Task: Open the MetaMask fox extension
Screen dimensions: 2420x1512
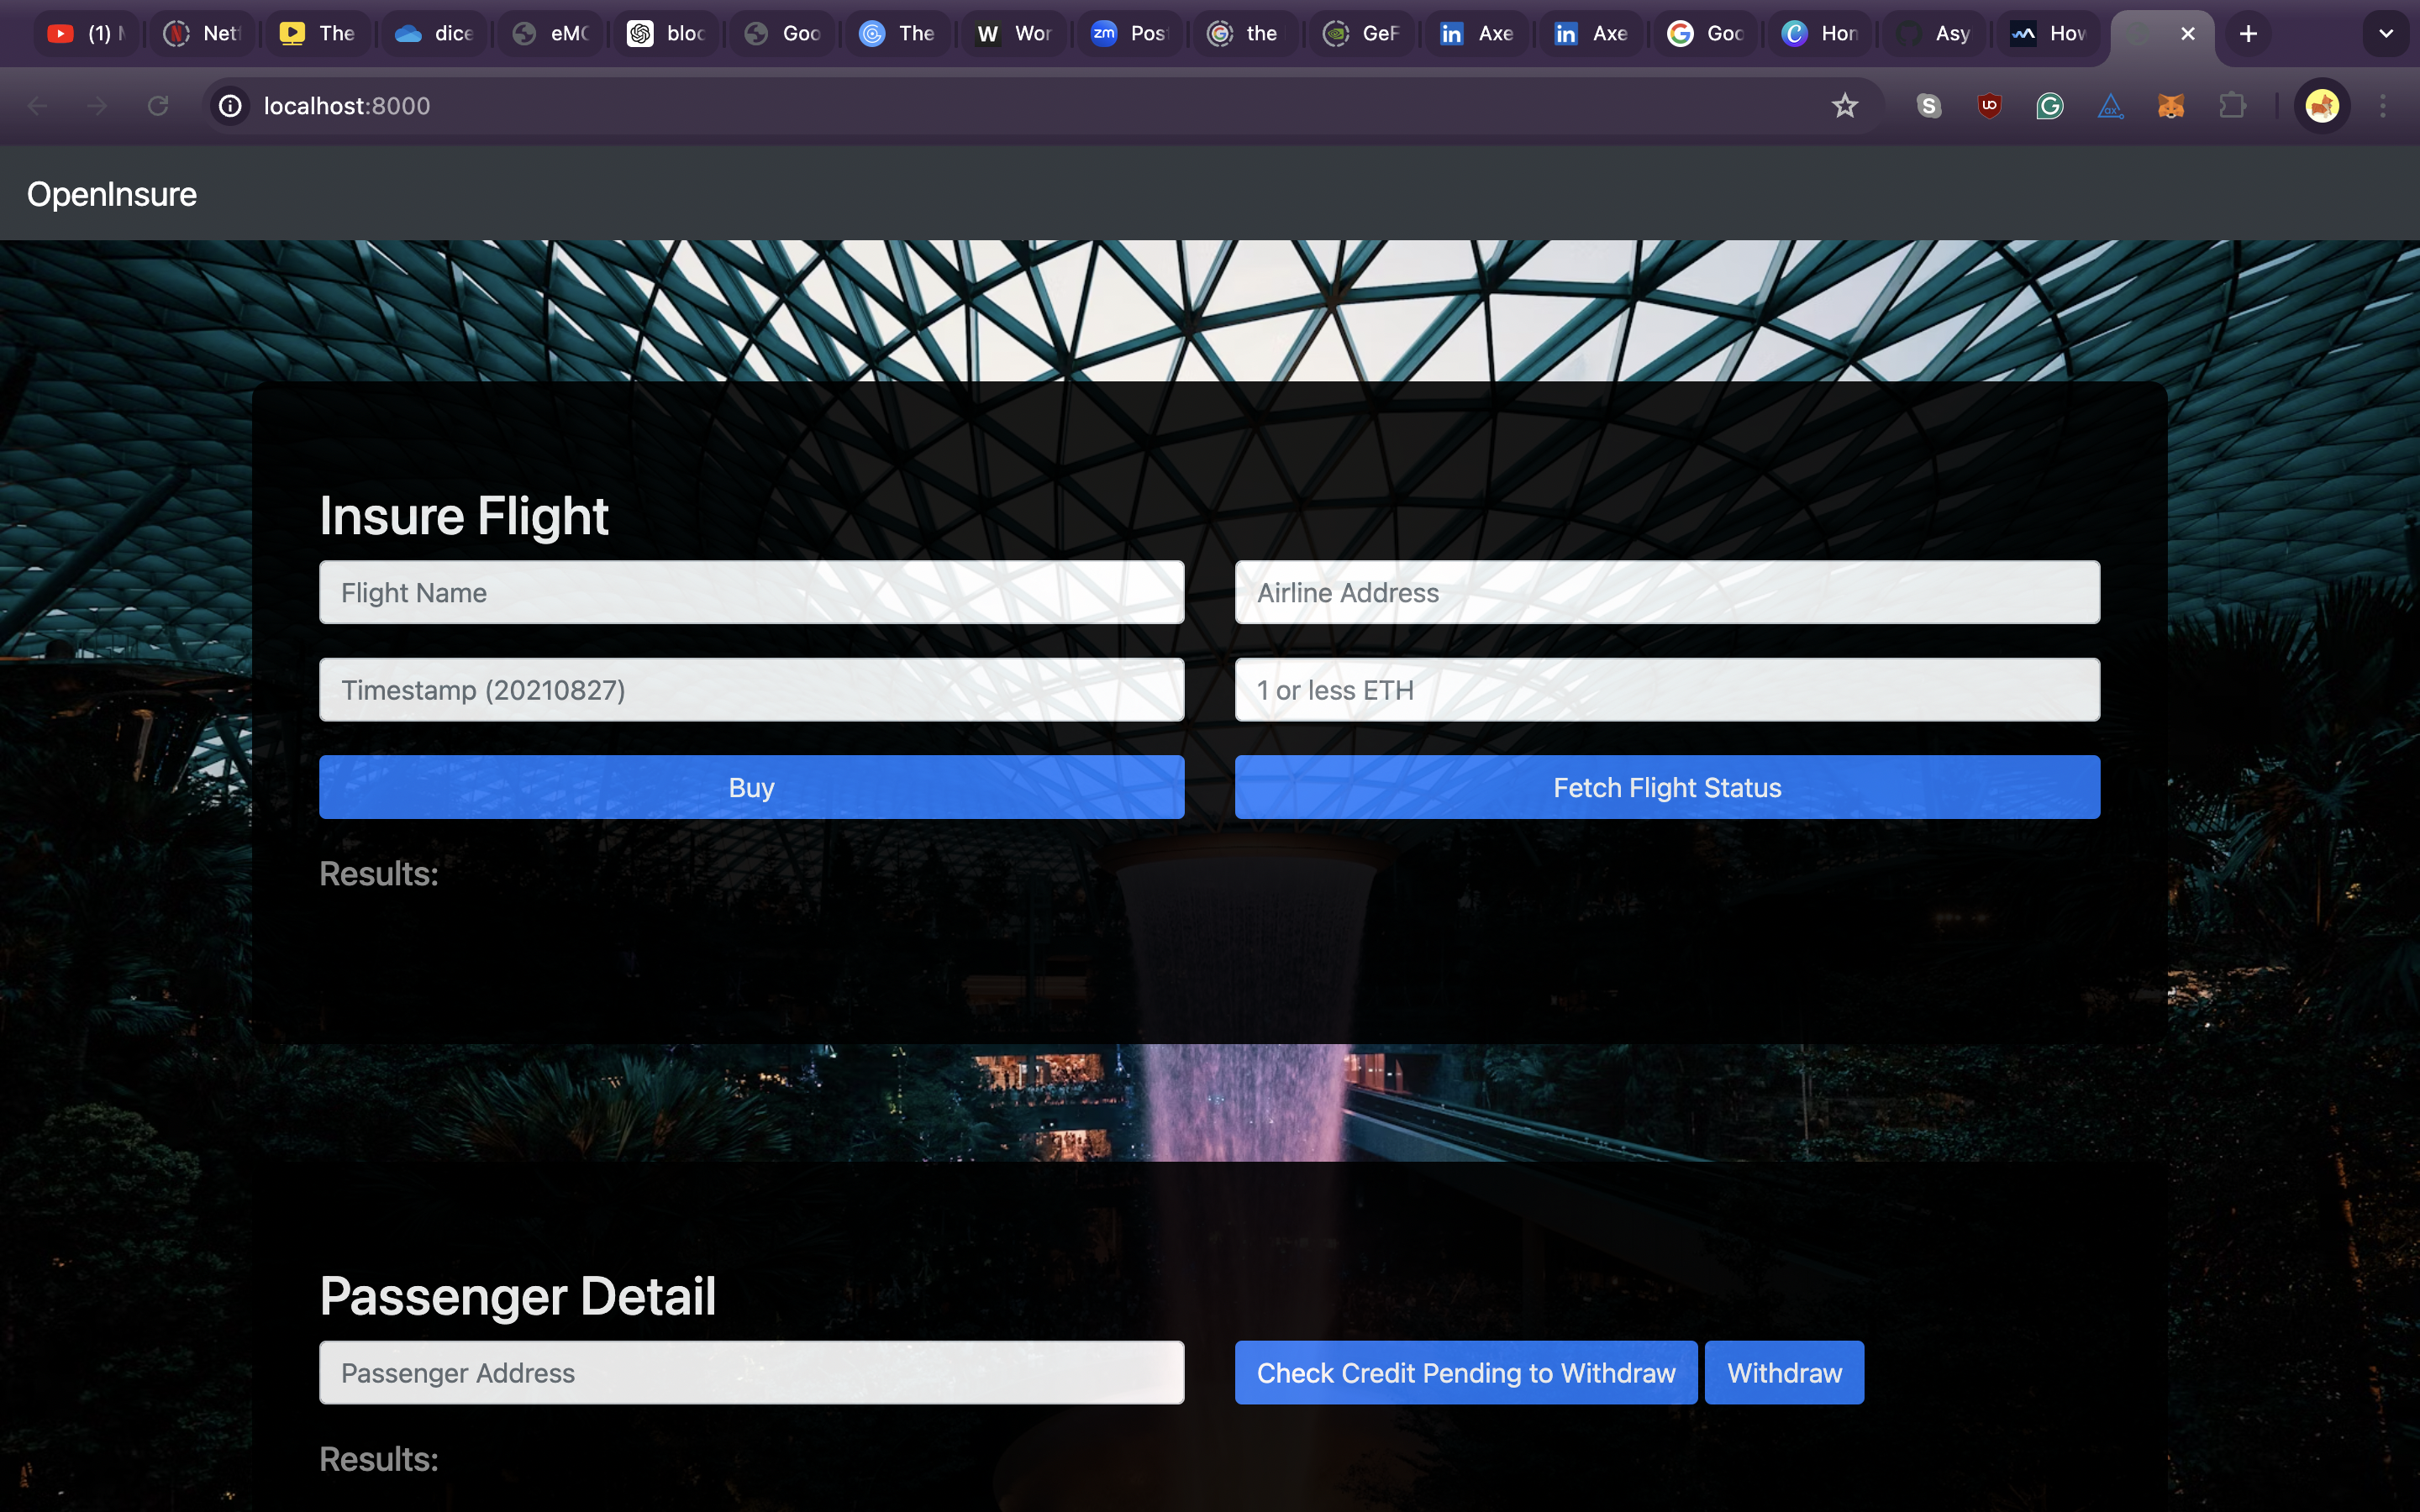Action: (2170, 106)
